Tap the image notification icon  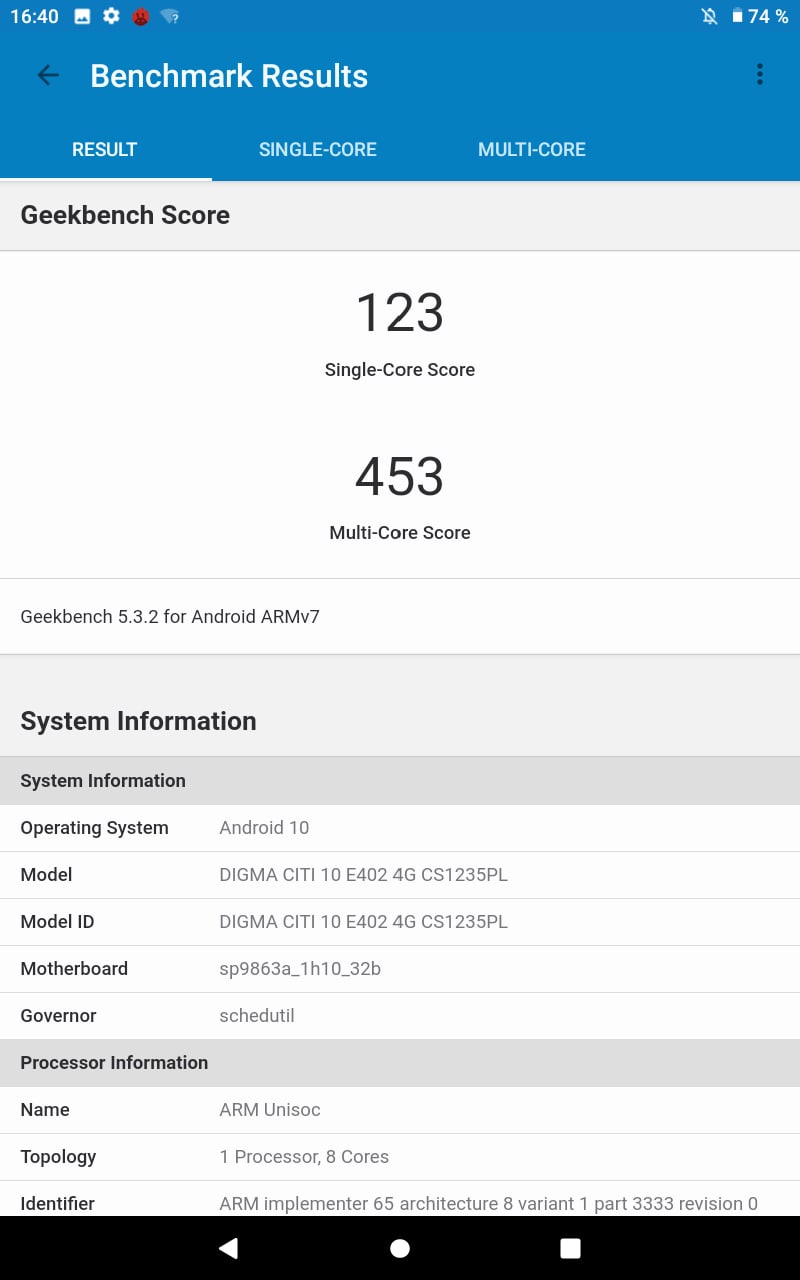click(x=82, y=16)
